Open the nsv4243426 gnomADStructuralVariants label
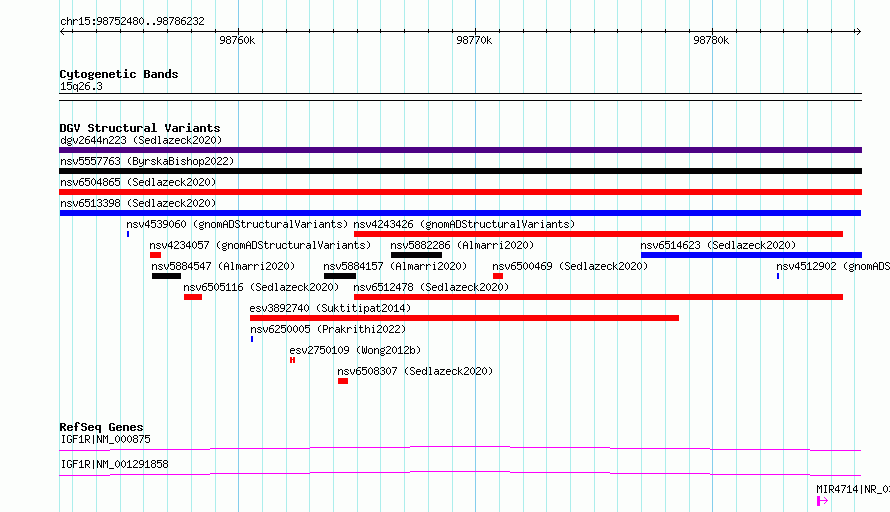The image size is (890, 512). tap(464, 224)
